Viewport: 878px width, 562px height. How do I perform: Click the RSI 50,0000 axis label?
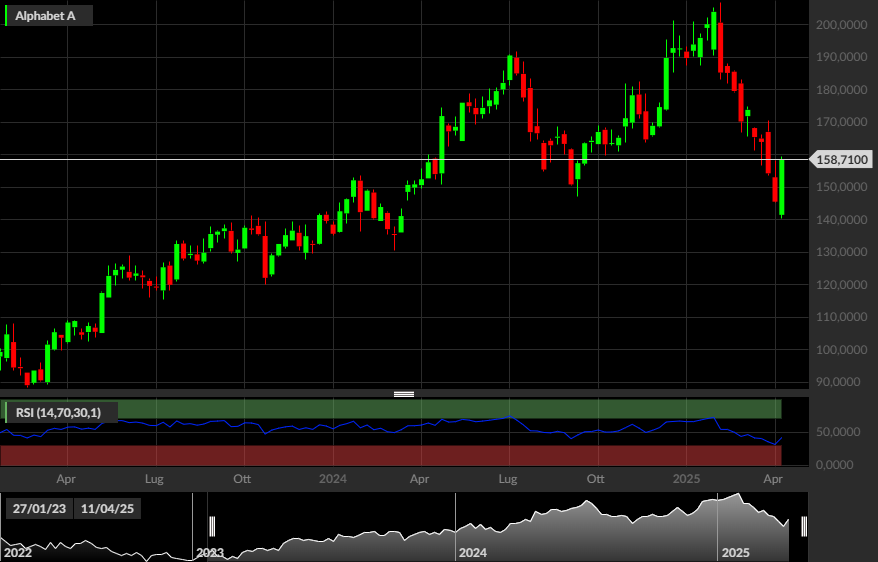838,432
